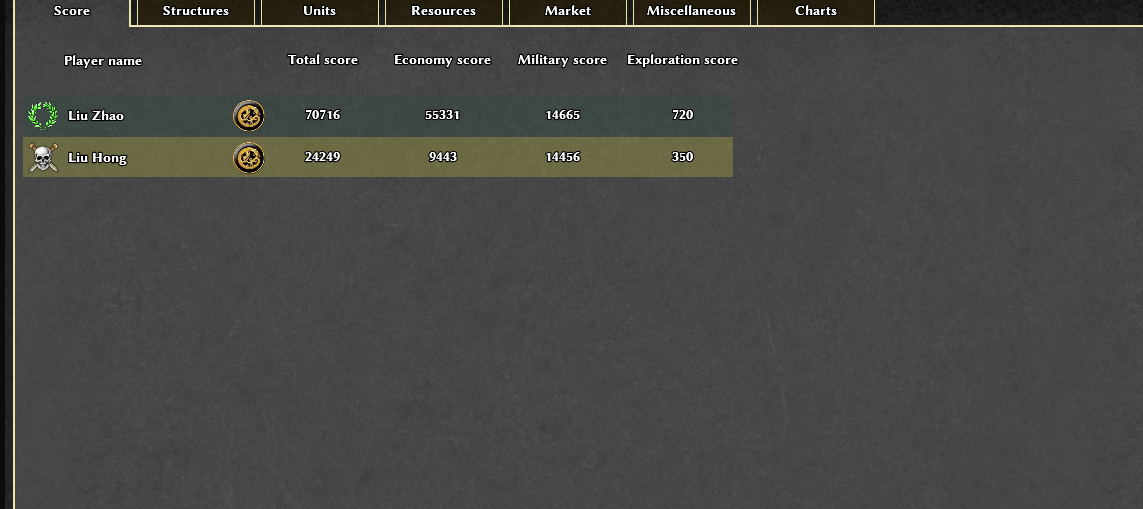The height and width of the screenshot is (509, 1143).
Task: Select the player name Liu Zhao
Action: coord(96,116)
